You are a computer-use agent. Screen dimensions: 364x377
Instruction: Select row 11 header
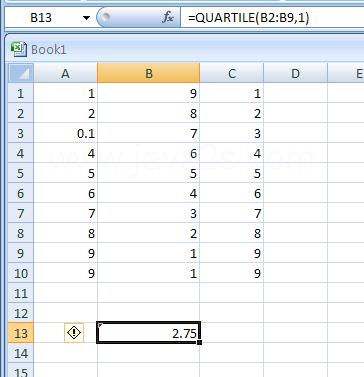[x=21, y=293]
